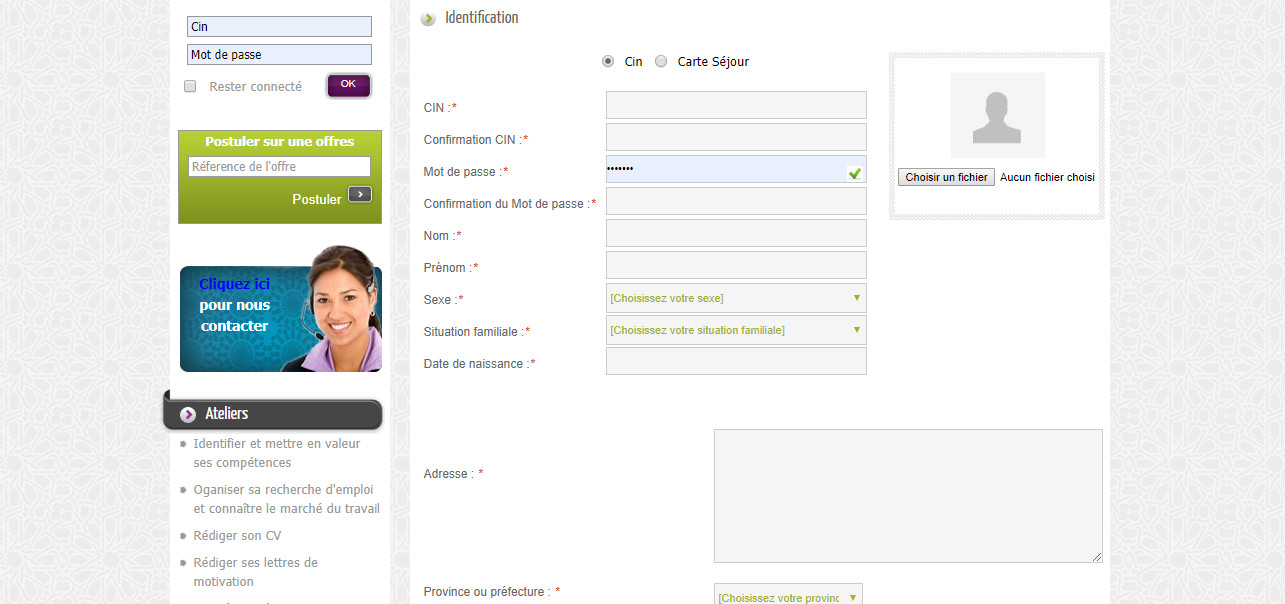Select the Cin radio button
1285x604 pixels.
click(x=608, y=61)
